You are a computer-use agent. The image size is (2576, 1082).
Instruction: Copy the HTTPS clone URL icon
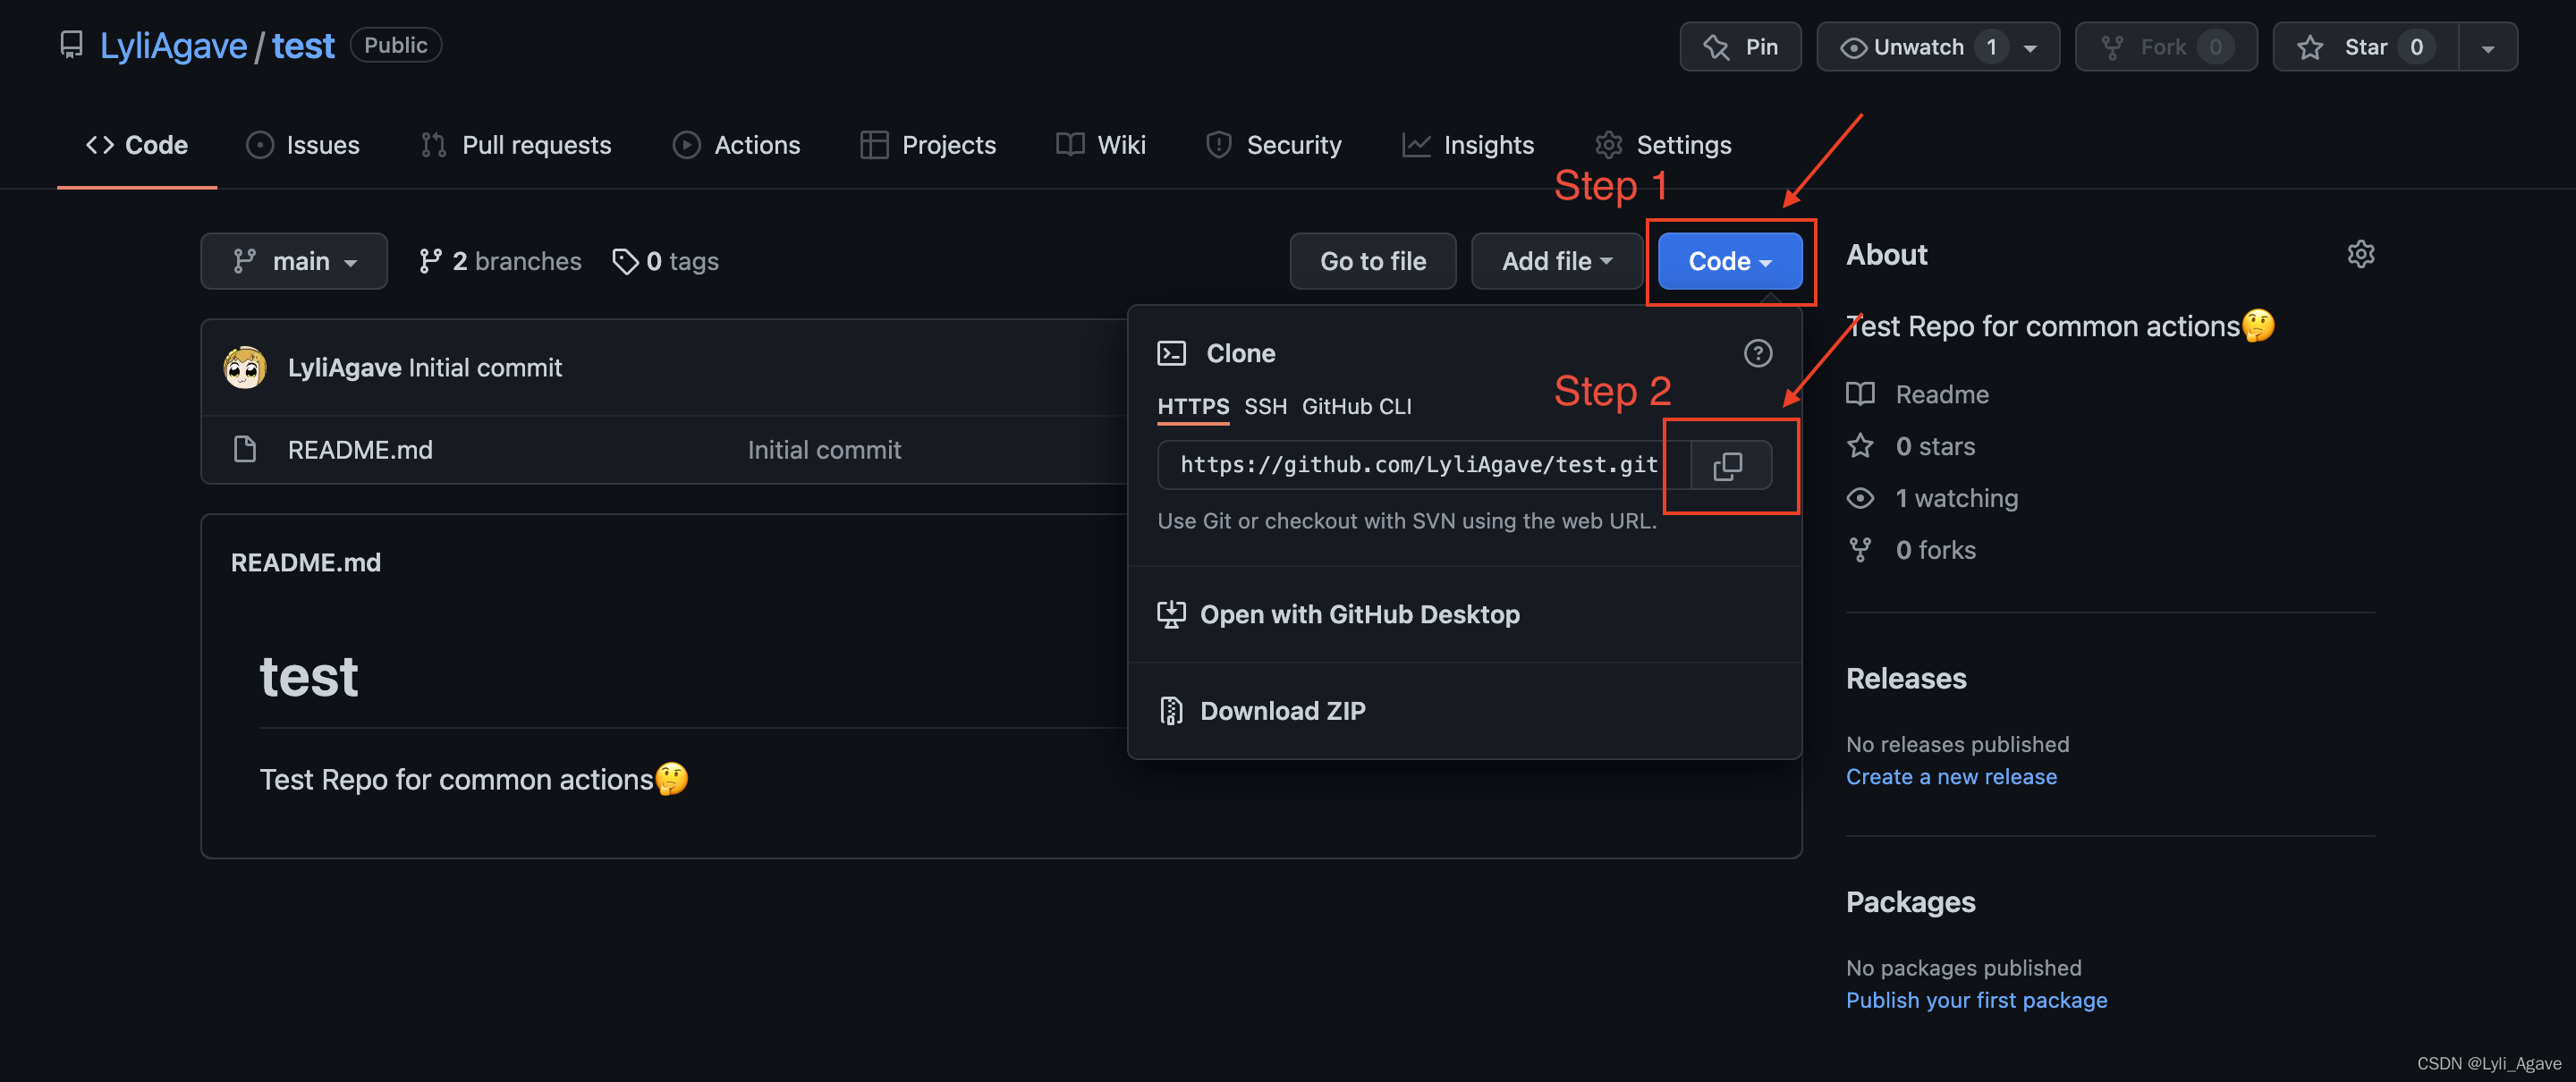(1728, 466)
